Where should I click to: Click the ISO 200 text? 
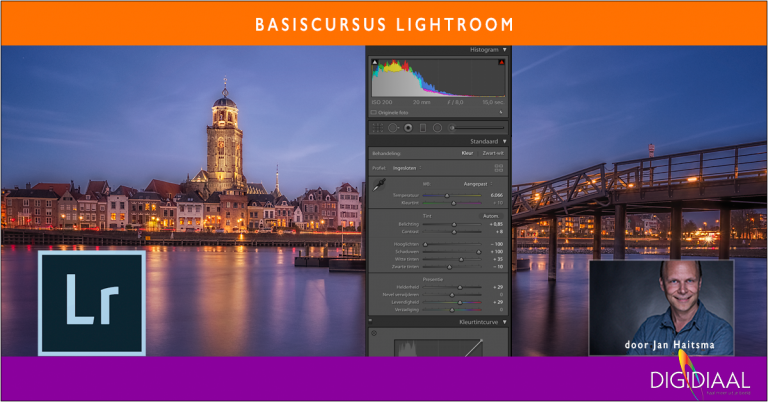pyautogui.click(x=382, y=102)
